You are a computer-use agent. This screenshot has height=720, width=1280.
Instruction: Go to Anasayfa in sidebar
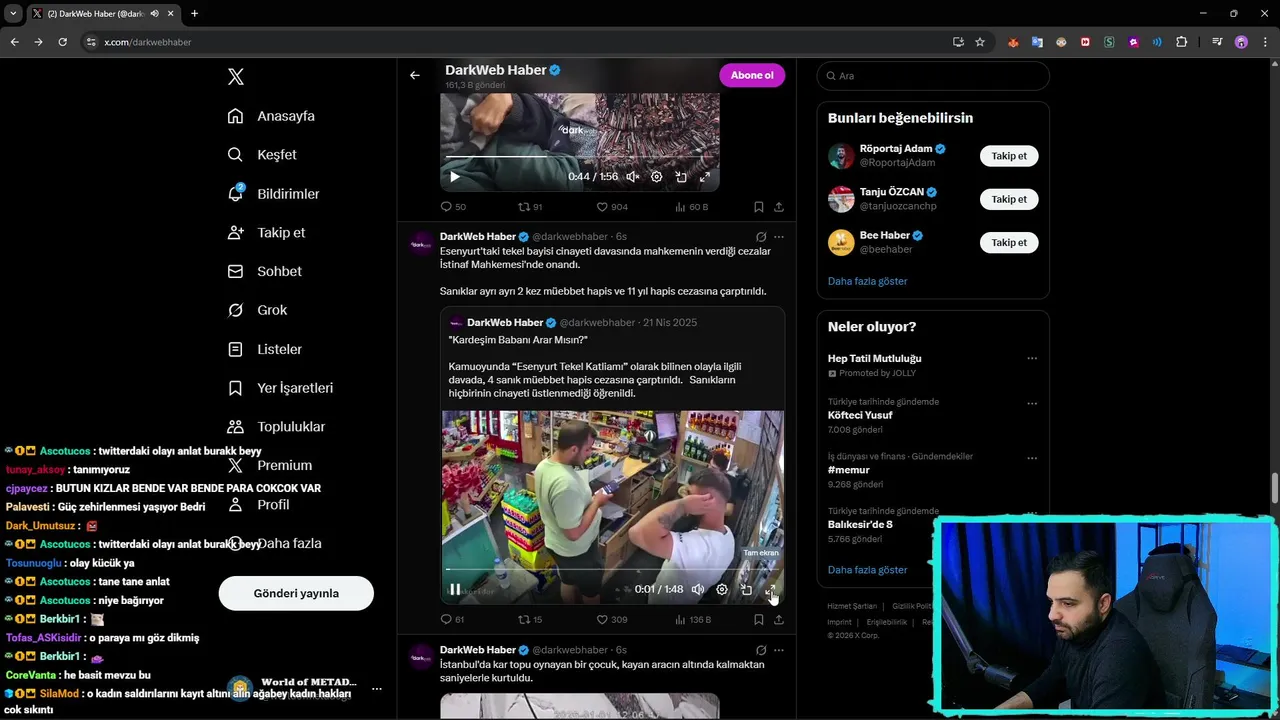[x=271, y=116]
